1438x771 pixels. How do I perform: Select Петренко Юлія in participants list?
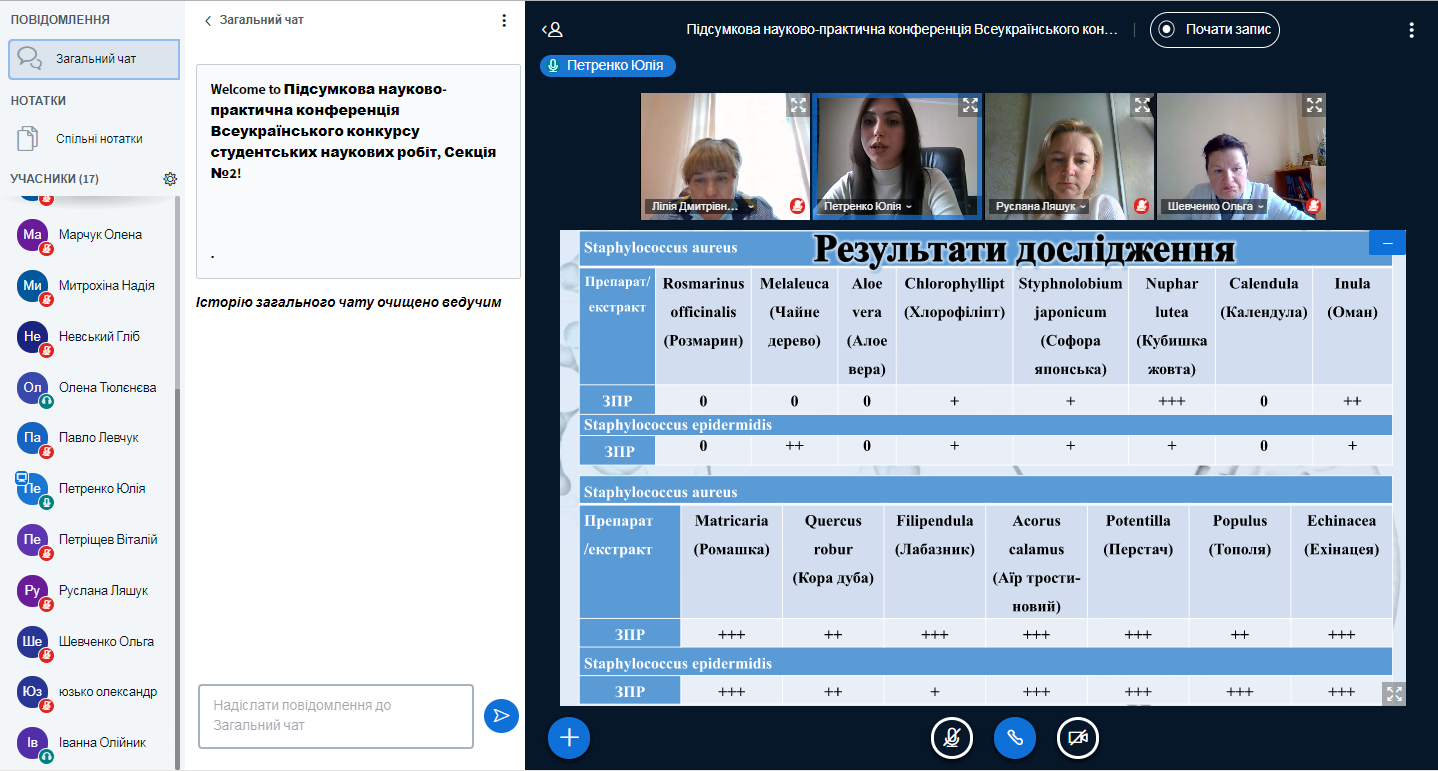(92, 489)
